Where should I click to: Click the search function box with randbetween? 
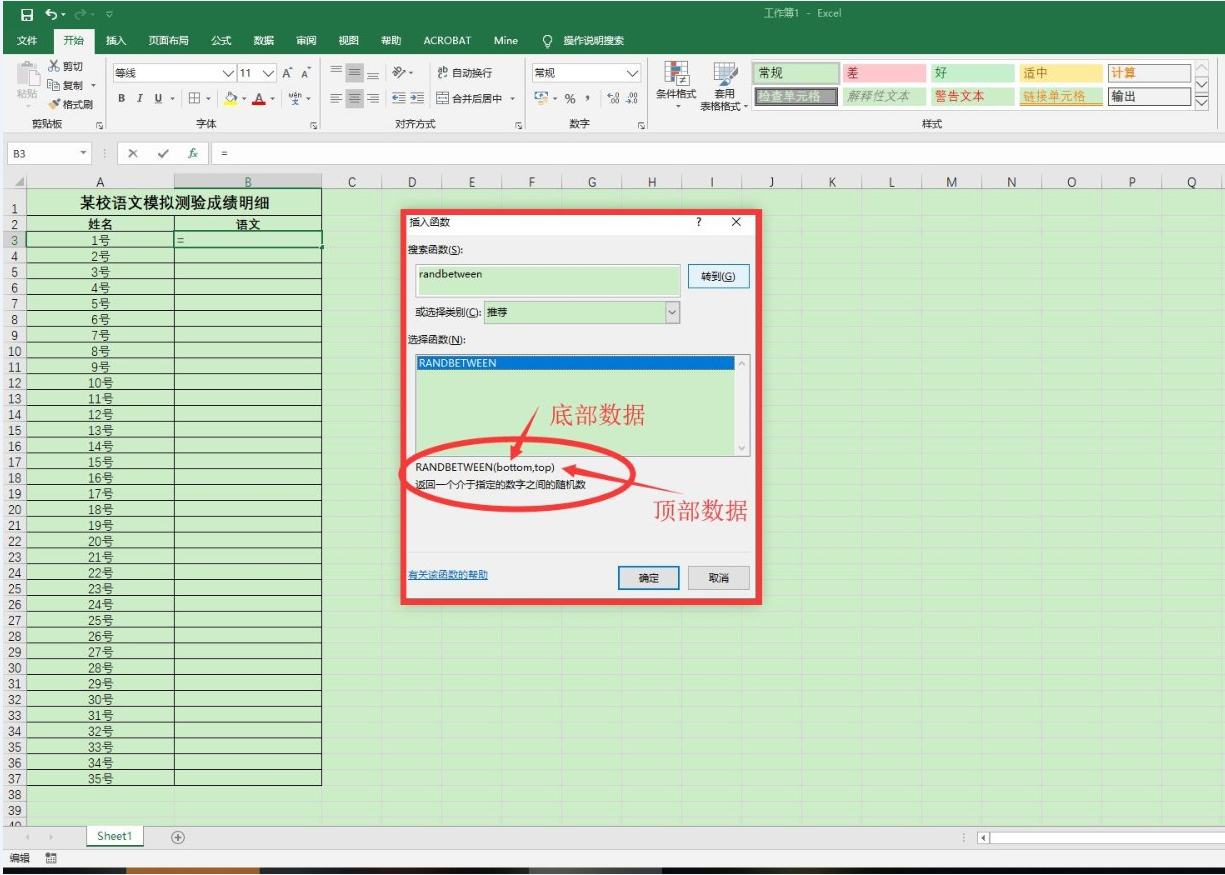click(547, 280)
